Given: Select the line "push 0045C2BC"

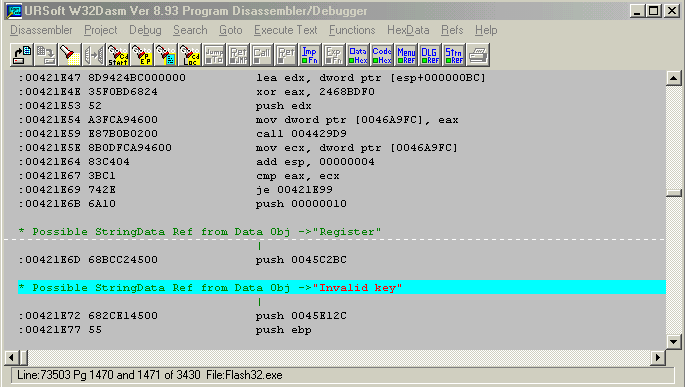Looking at the screenshot, I should [183, 259].
